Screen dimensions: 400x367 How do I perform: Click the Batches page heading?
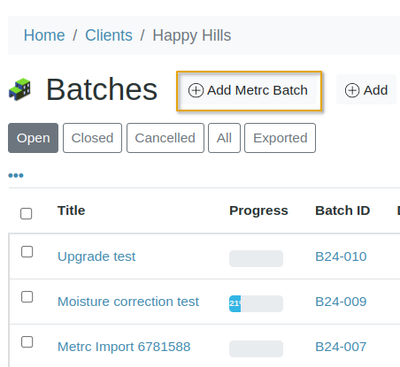pos(102,89)
